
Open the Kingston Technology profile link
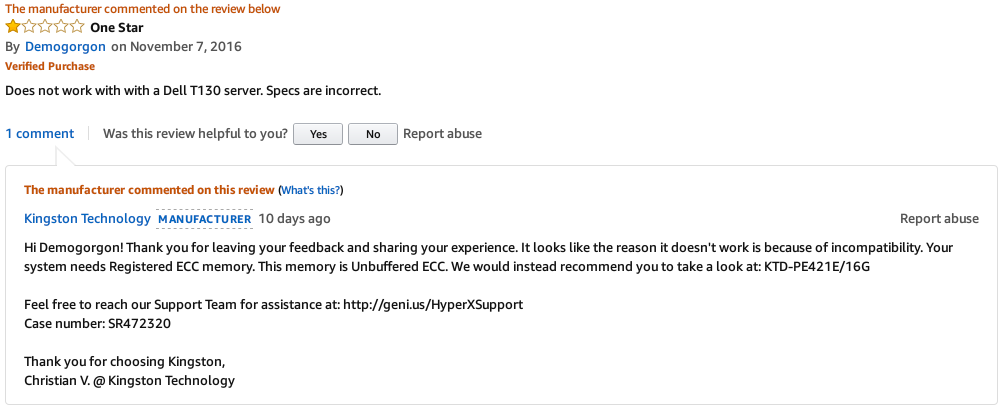[x=87, y=218]
